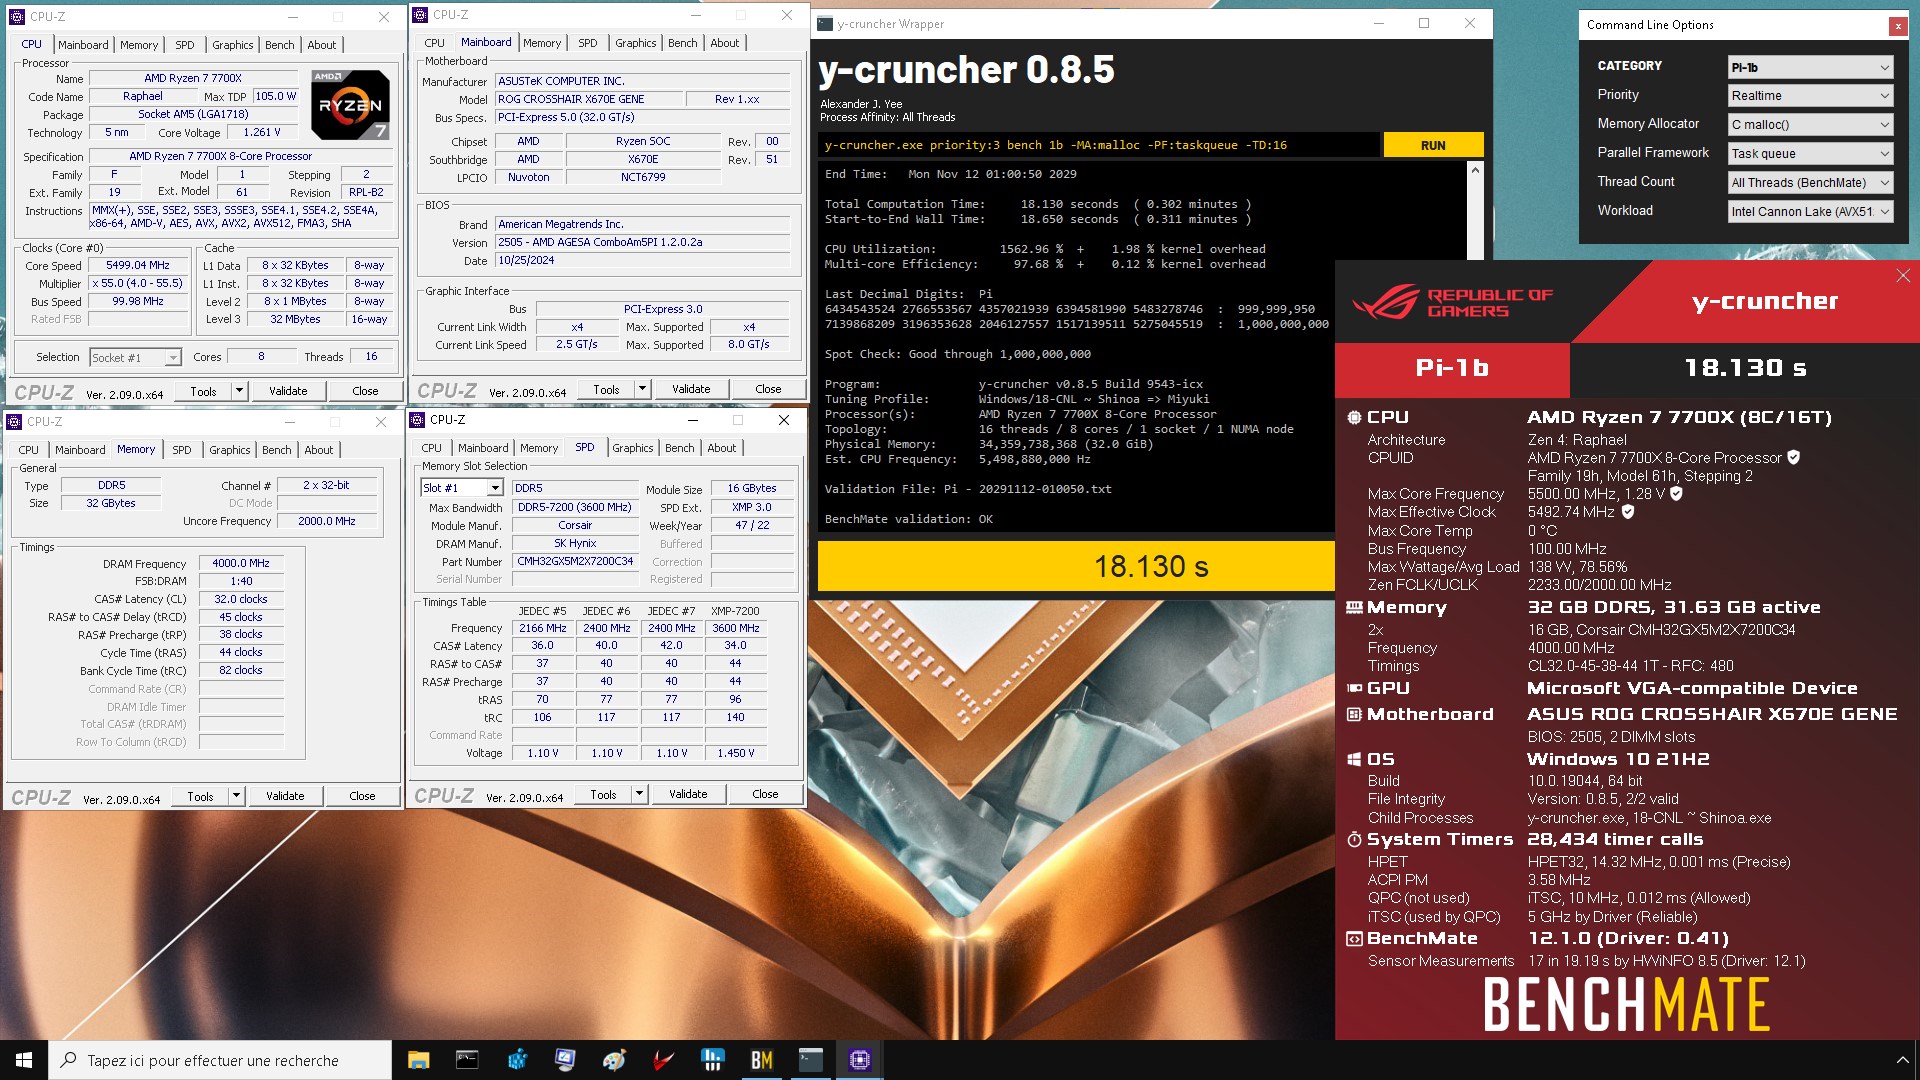Image resolution: width=1920 pixels, height=1080 pixels.
Task: Click the y-cruncher command line input field
Action: click(x=1099, y=145)
